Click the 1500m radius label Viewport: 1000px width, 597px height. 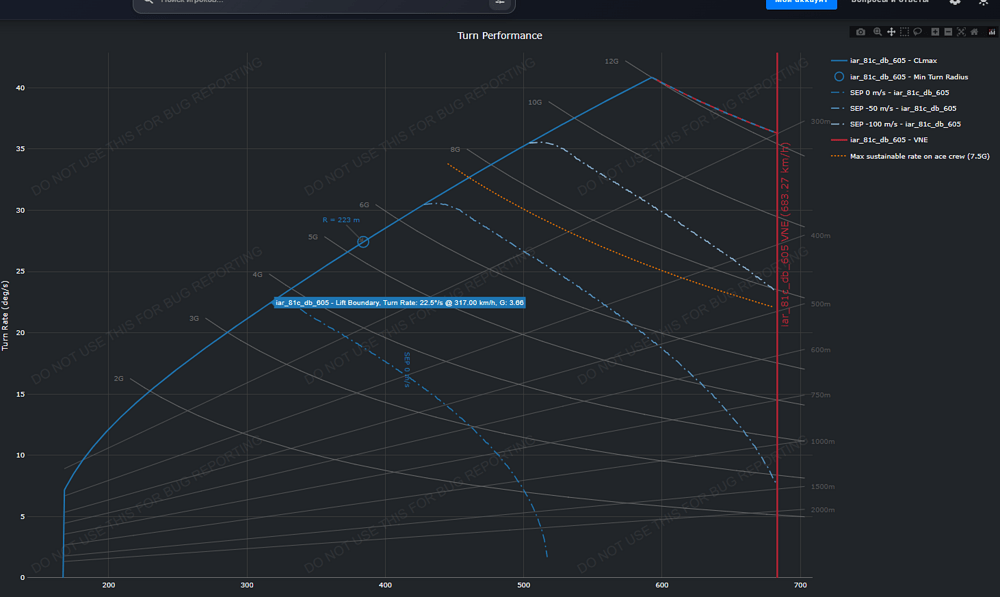pyautogui.click(x=822, y=487)
